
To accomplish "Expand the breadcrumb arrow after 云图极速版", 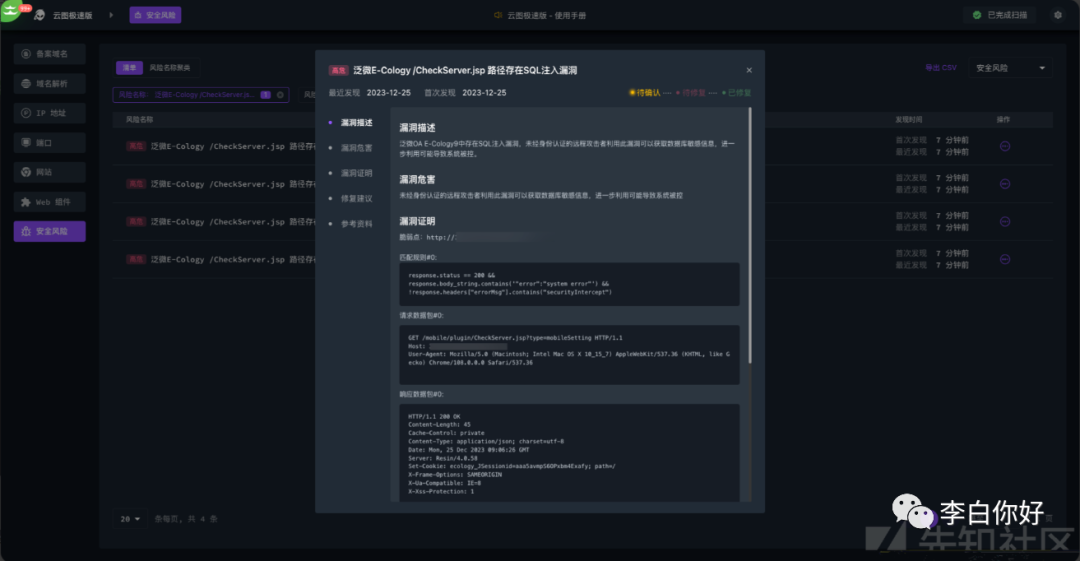I will click(111, 15).
